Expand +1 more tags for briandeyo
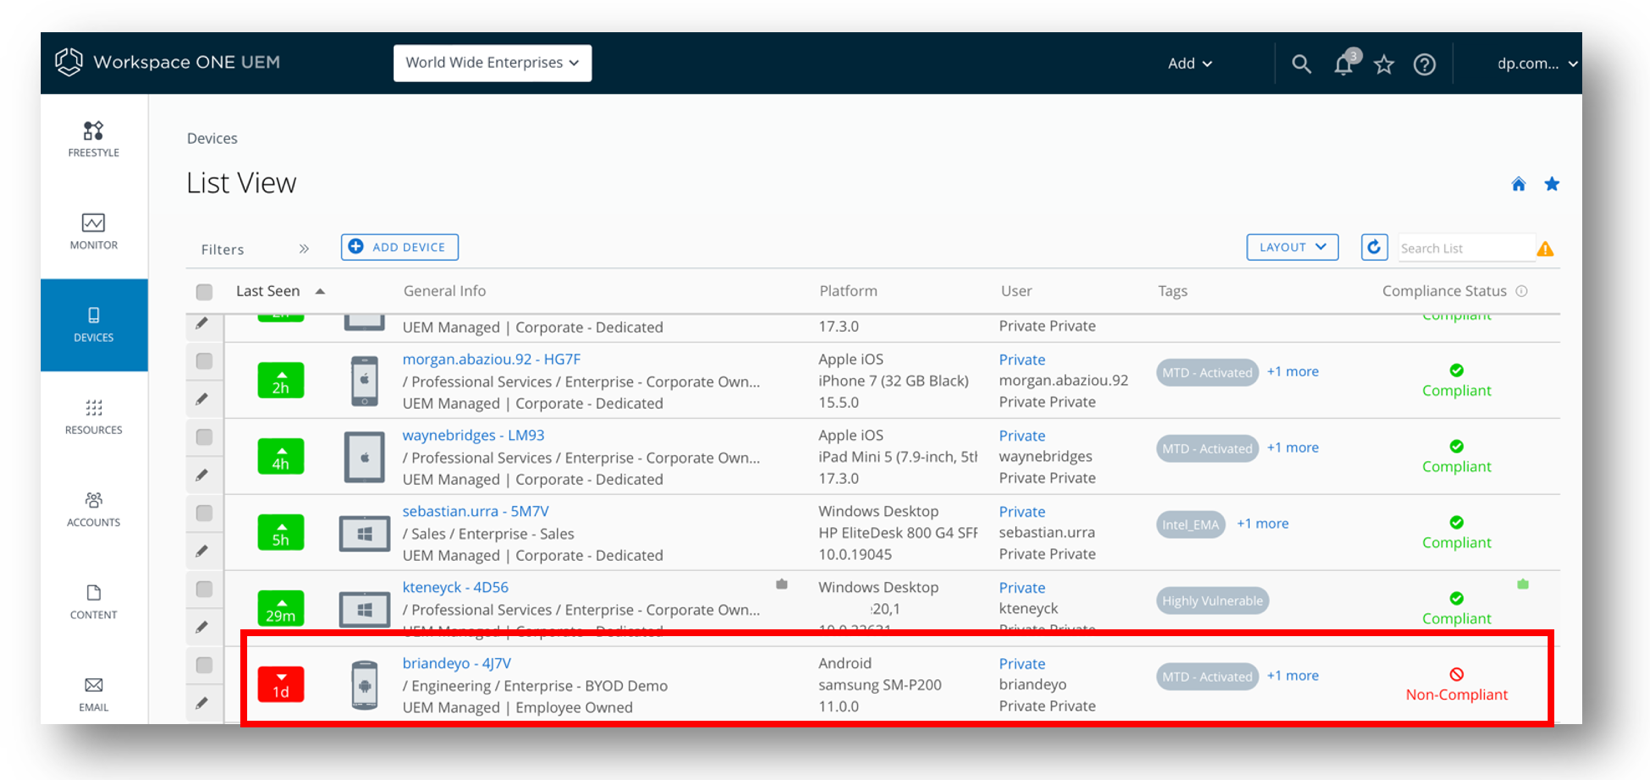Screen dimensions: 1650x780 pyautogui.click(x=1293, y=675)
